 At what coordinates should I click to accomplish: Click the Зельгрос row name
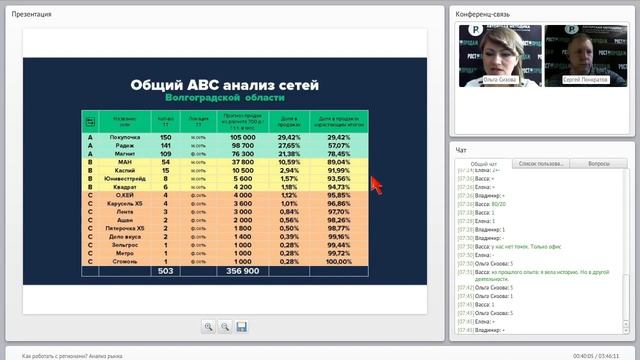pyautogui.click(x=125, y=245)
